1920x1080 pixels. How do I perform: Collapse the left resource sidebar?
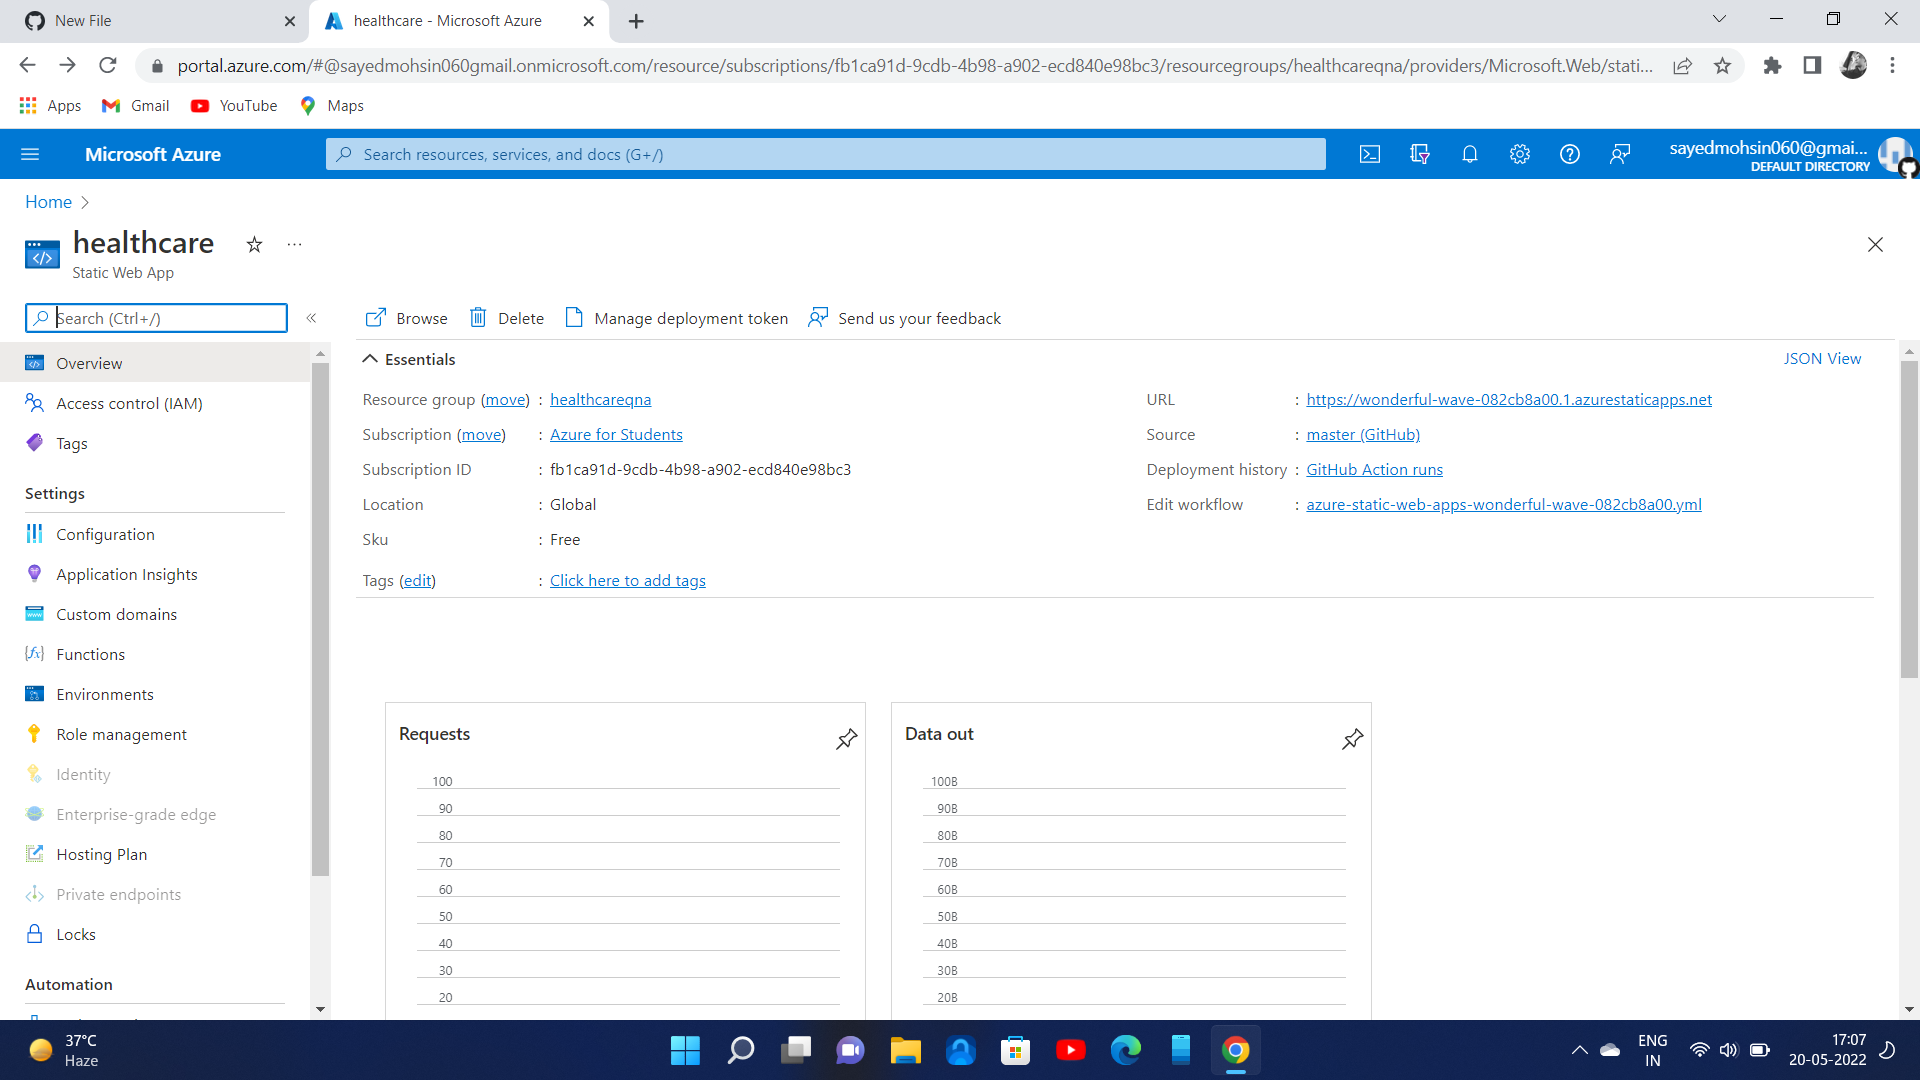311,318
